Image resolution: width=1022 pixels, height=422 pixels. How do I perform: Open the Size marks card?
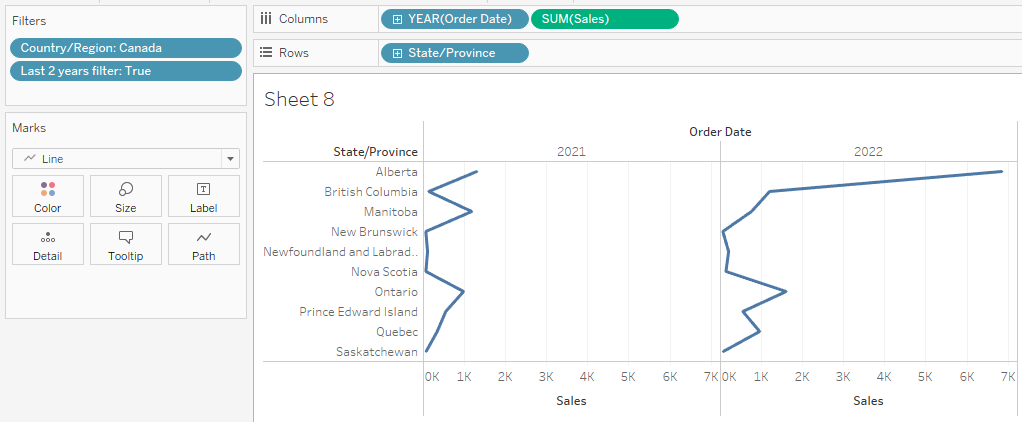(x=126, y=189)
